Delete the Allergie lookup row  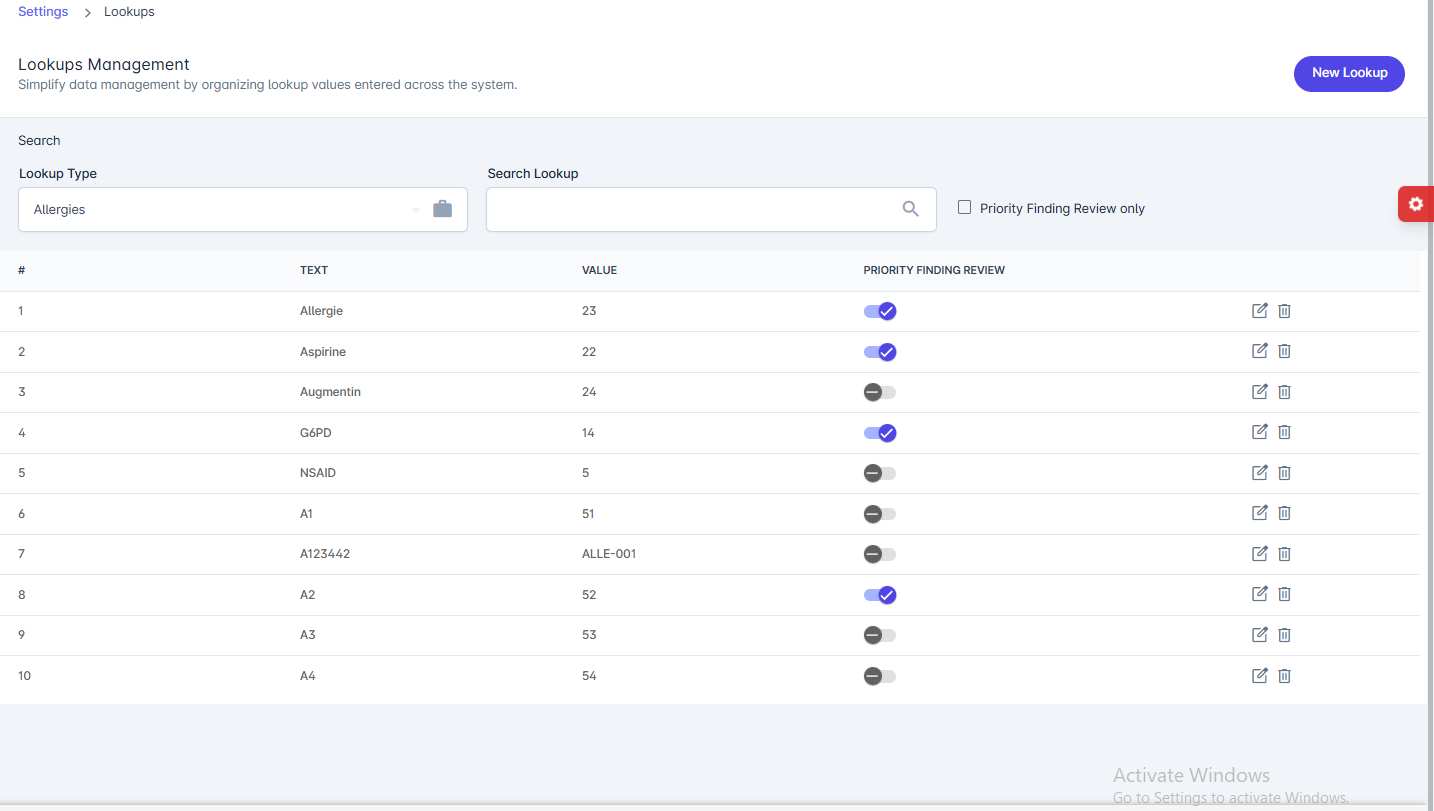[x=1285, y=311]
